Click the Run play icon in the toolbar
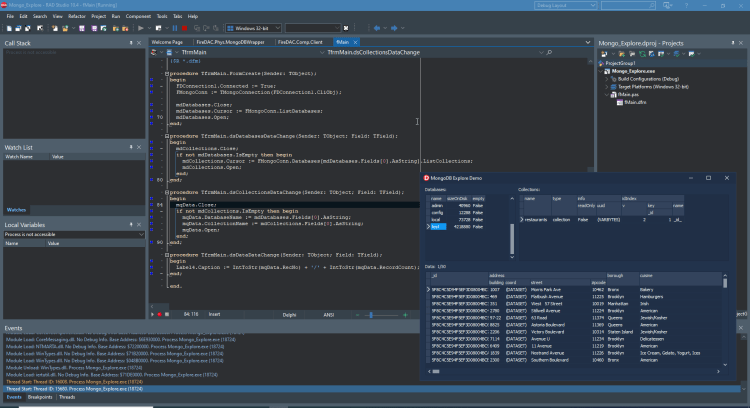This screenshot has height=408, width=750. click(x=141, y=28)
